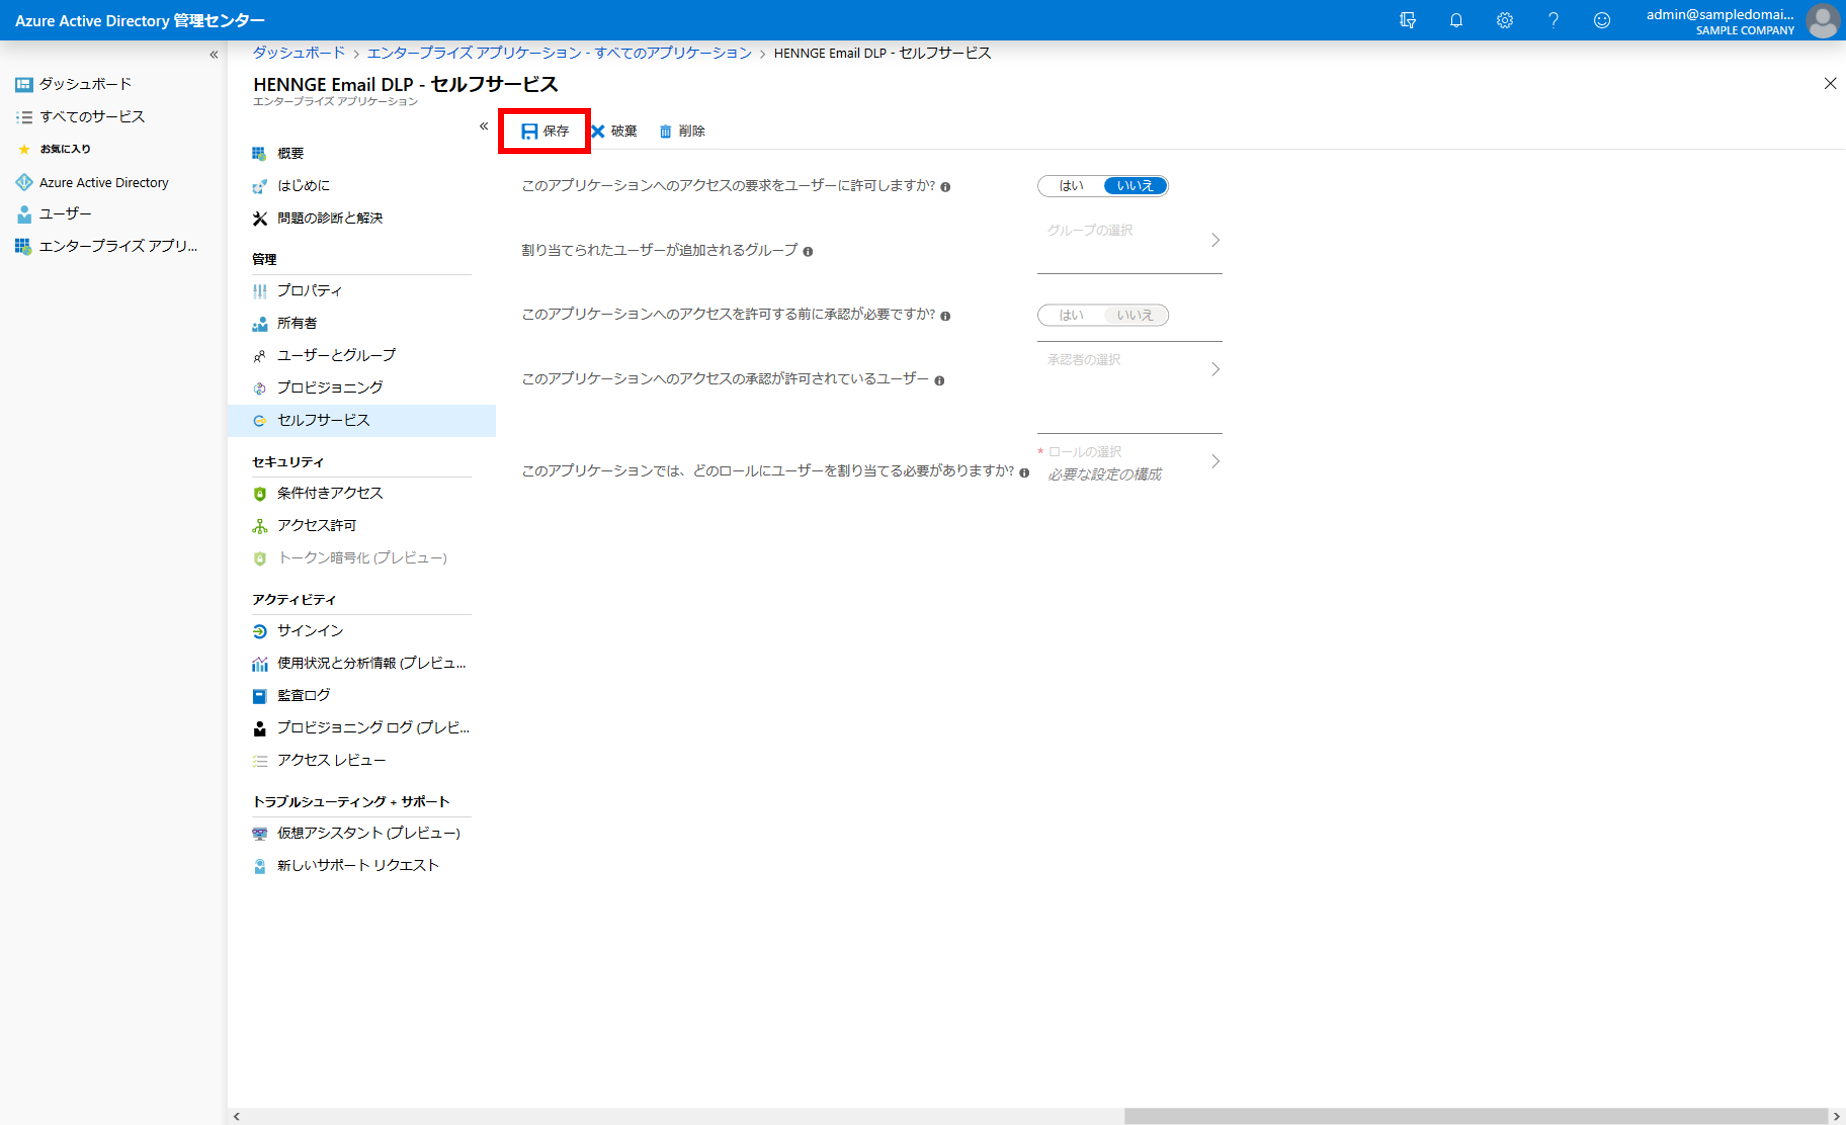Open プロビジョニング page
Image resolution: width=1846 pixels, height=1125 pixels.
click(x=329, y=387)
